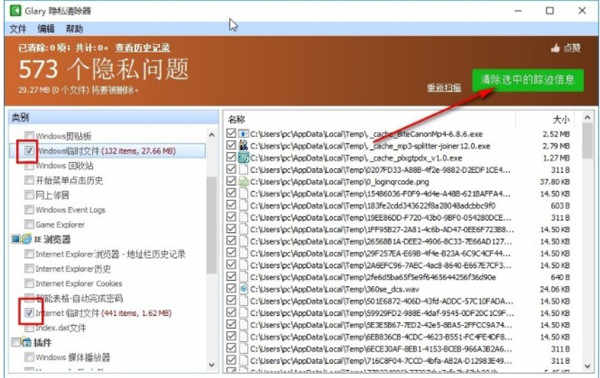Screen dimensions: 600x378
Task: Tick the Game Explorer checkbox
Action: pyautogui.click(x=29, y=224)
